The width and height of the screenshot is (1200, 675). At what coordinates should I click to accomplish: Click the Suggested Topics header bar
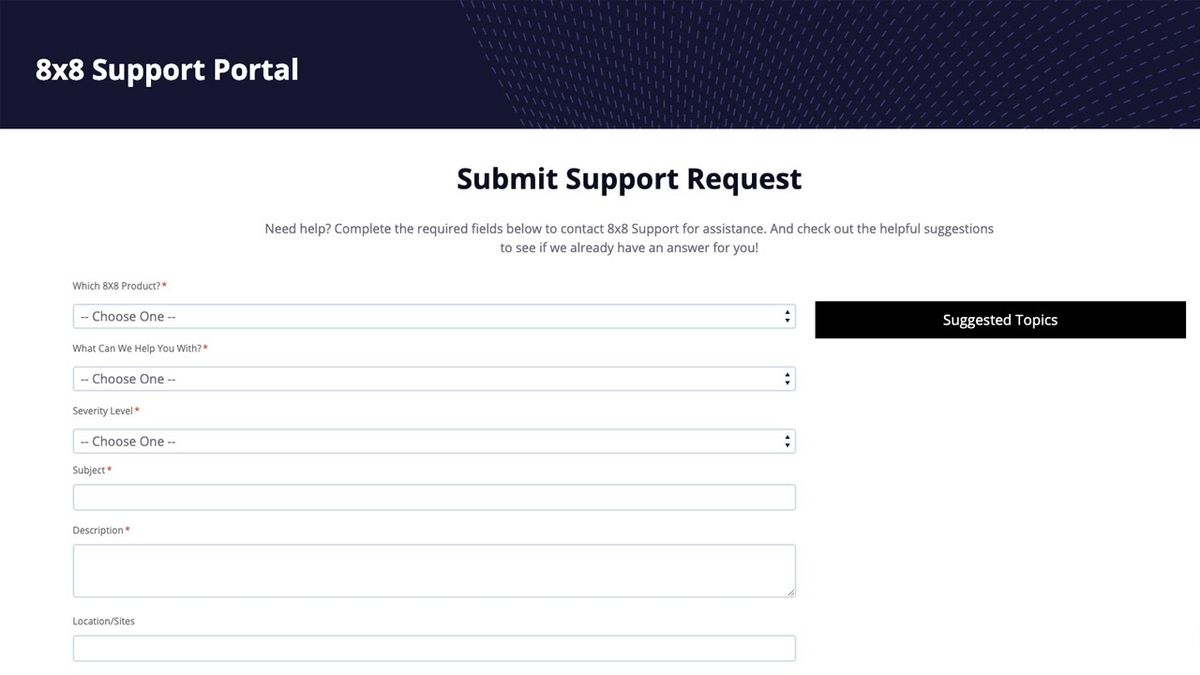1000,320
